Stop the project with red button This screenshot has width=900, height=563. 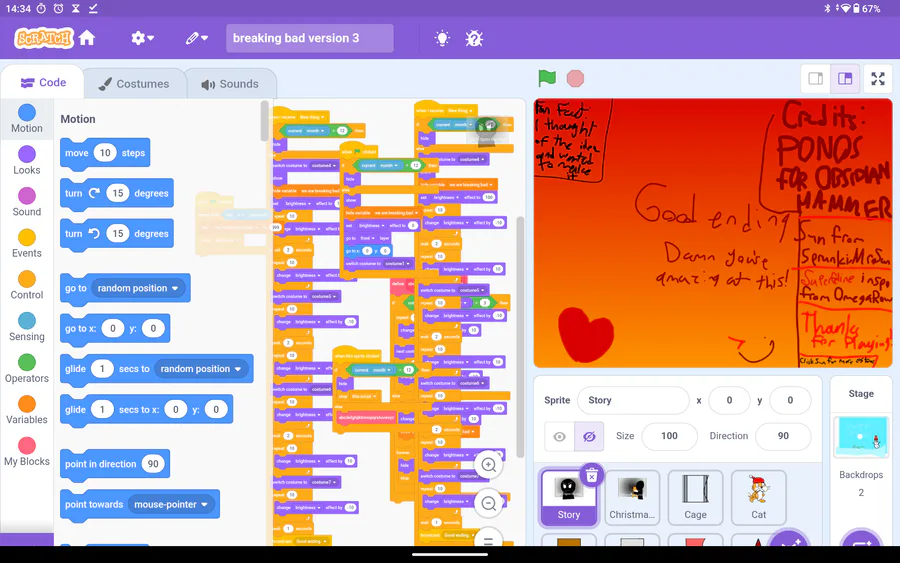click(x=575, y=79)
